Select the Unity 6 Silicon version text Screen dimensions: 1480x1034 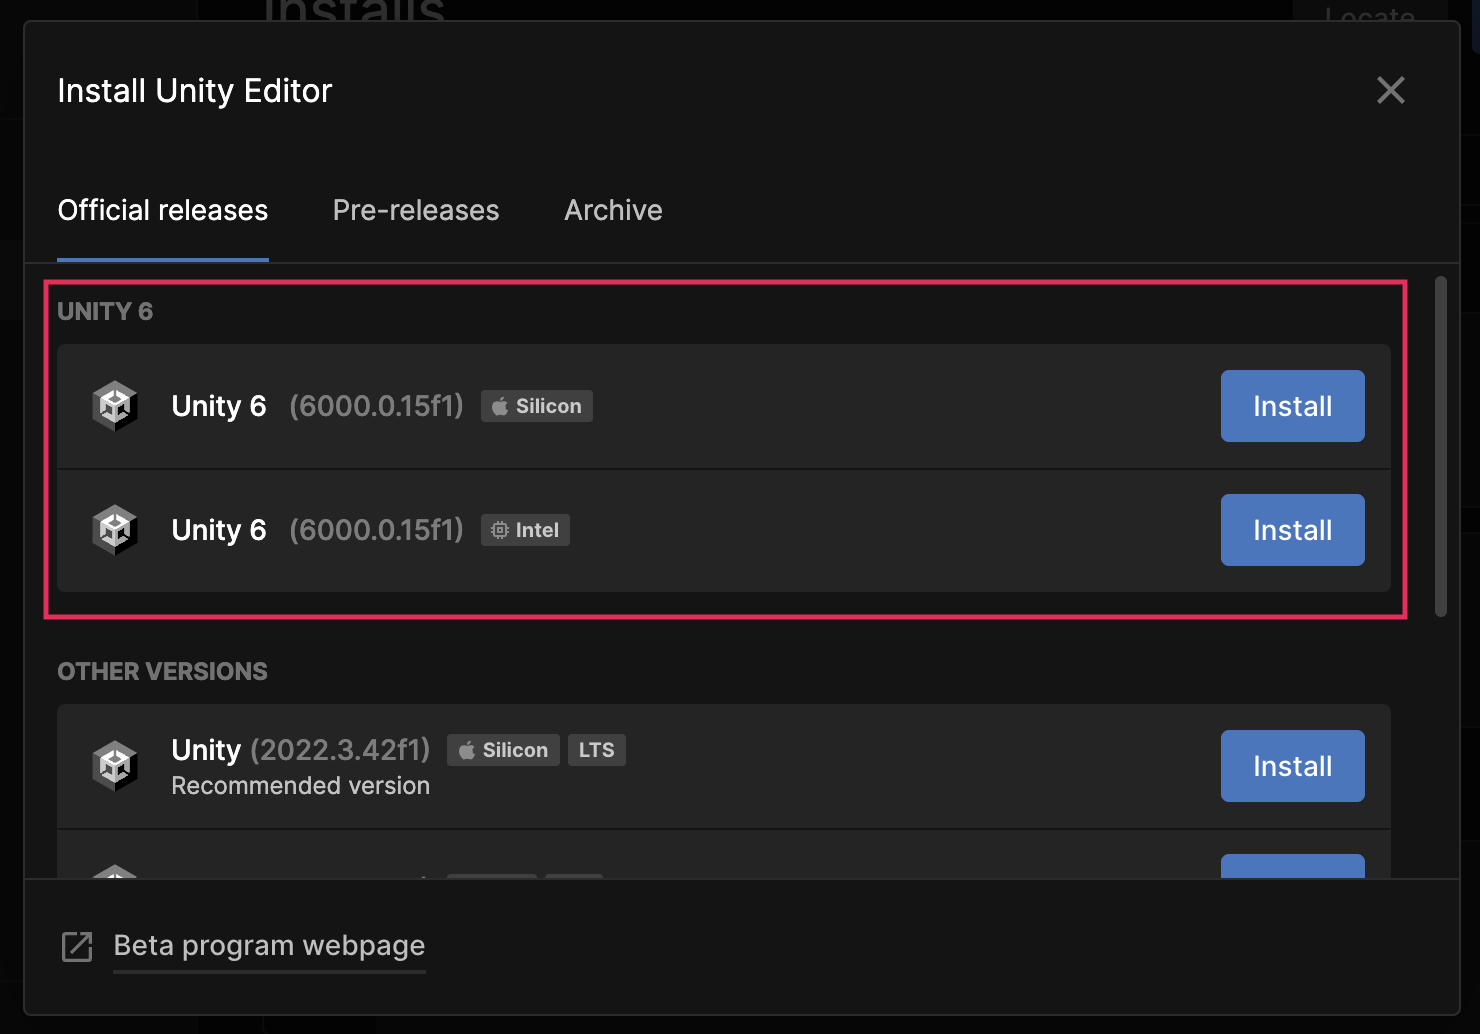pyautogui.click(x=376, y=406)
